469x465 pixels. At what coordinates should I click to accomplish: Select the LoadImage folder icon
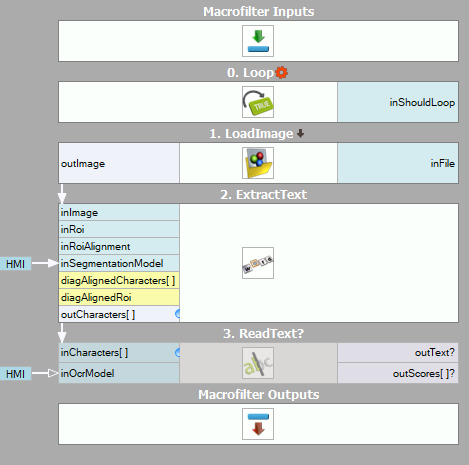258,163
